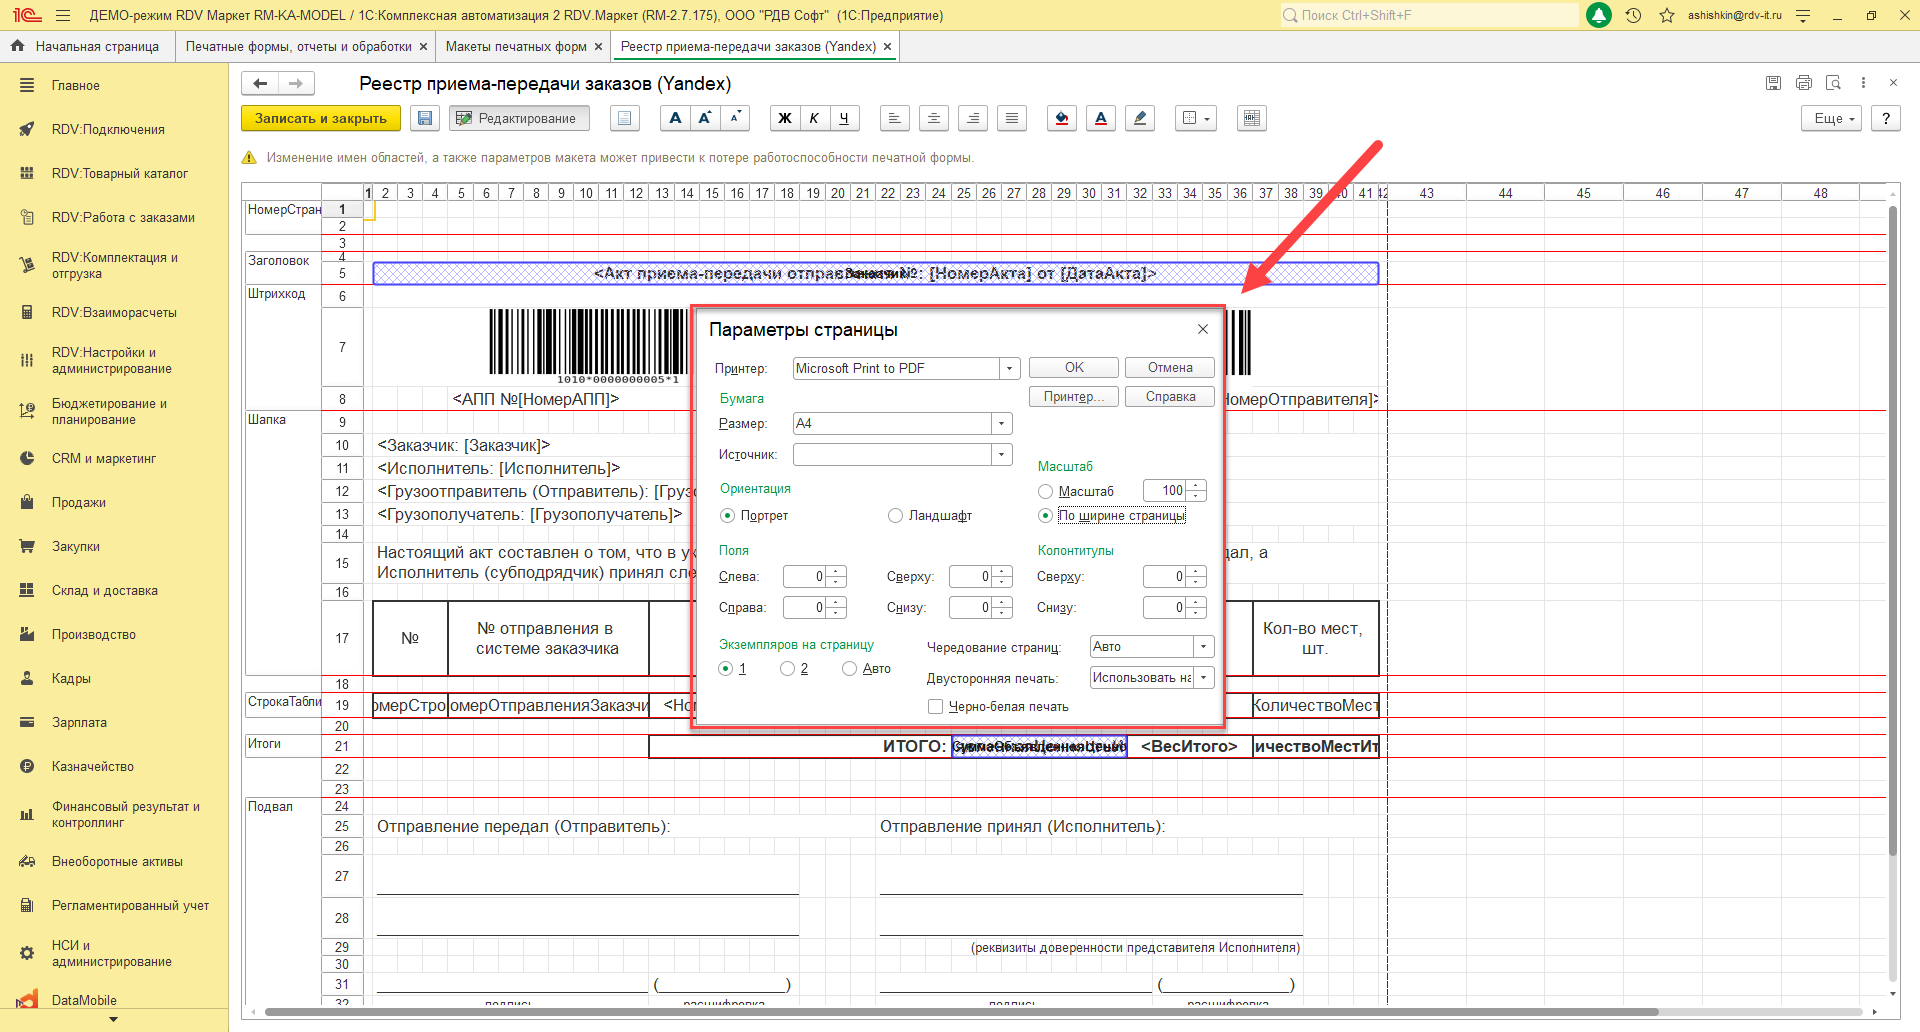
Task: Pick the cell background fill color tool
Action: [1062, 118]
